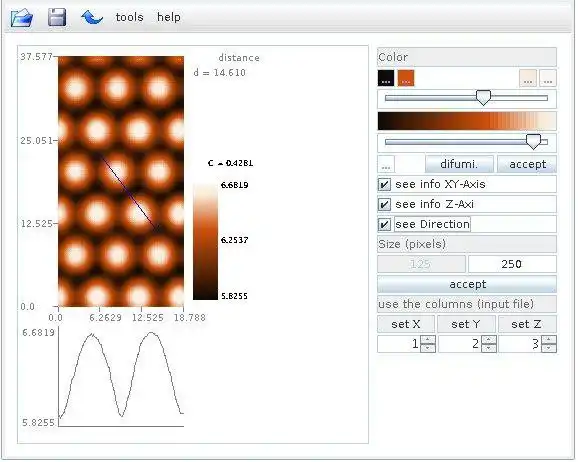Click the Z column value field showing 3
Viewport: 578px width, 462px height.
point(520,344)
